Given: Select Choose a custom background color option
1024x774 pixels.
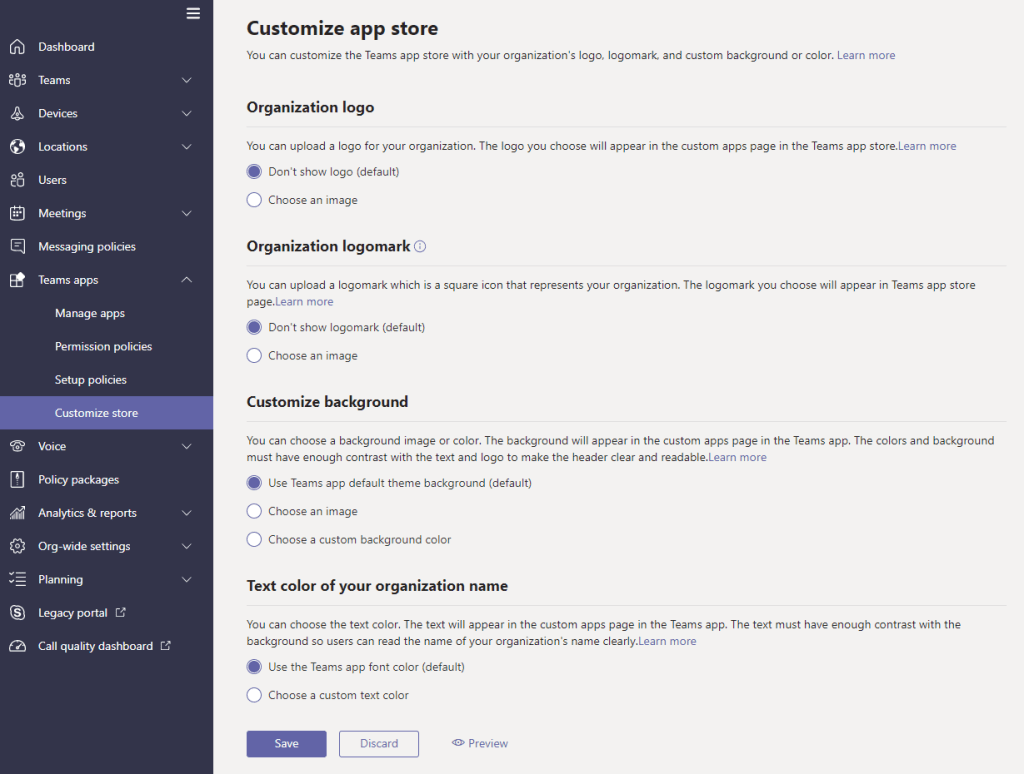Looking at the screenshot, I should click(x=254, y=540).
